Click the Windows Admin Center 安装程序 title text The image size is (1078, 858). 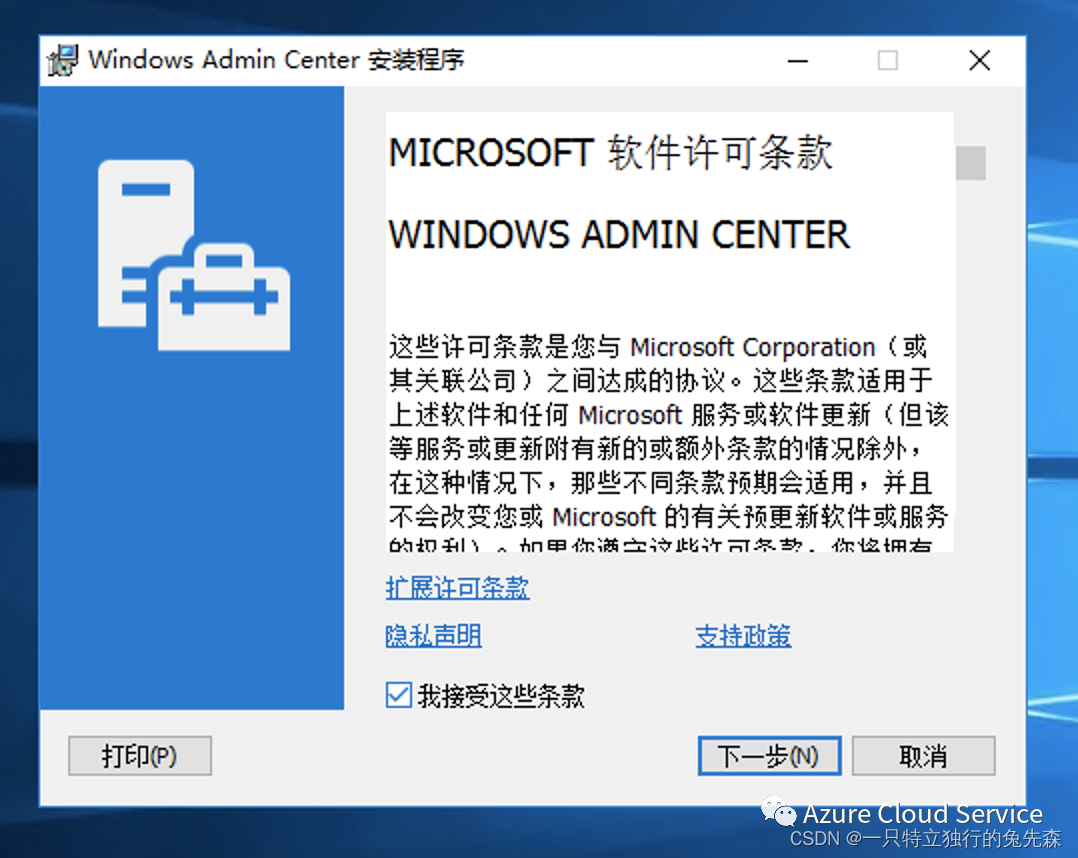click(x=276, y=60)
